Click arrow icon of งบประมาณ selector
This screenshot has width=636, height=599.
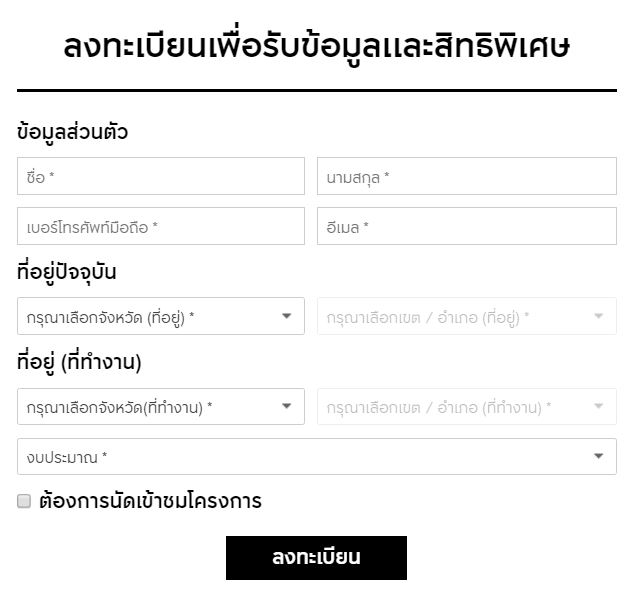[x=599, y=456]
